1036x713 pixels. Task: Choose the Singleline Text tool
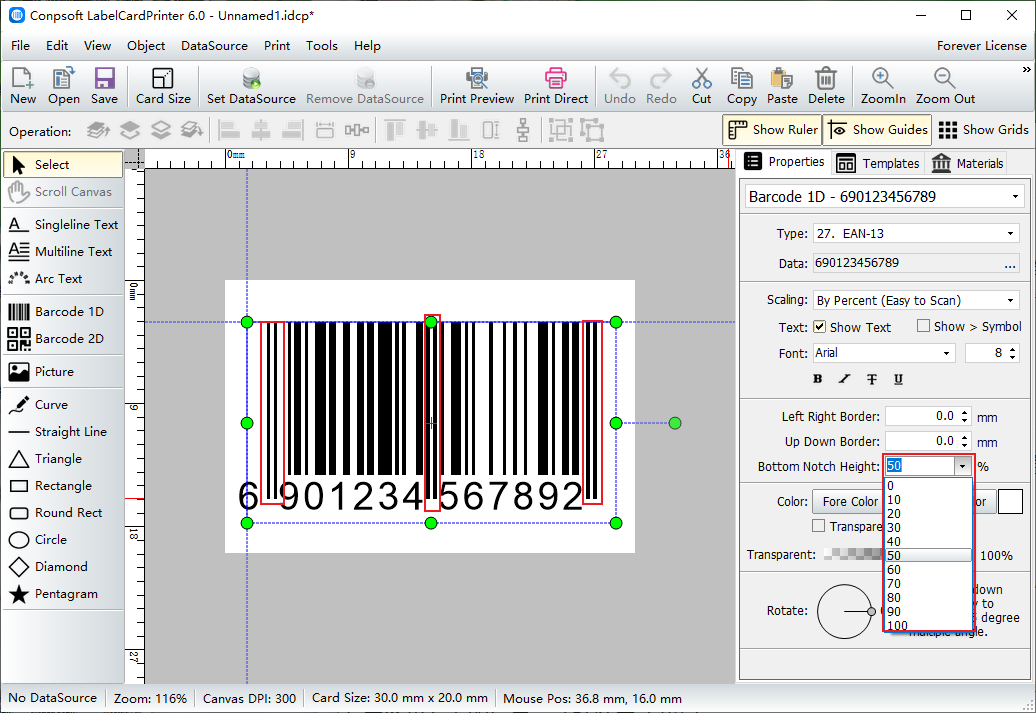pyautogui.click(x=63, y=224)
